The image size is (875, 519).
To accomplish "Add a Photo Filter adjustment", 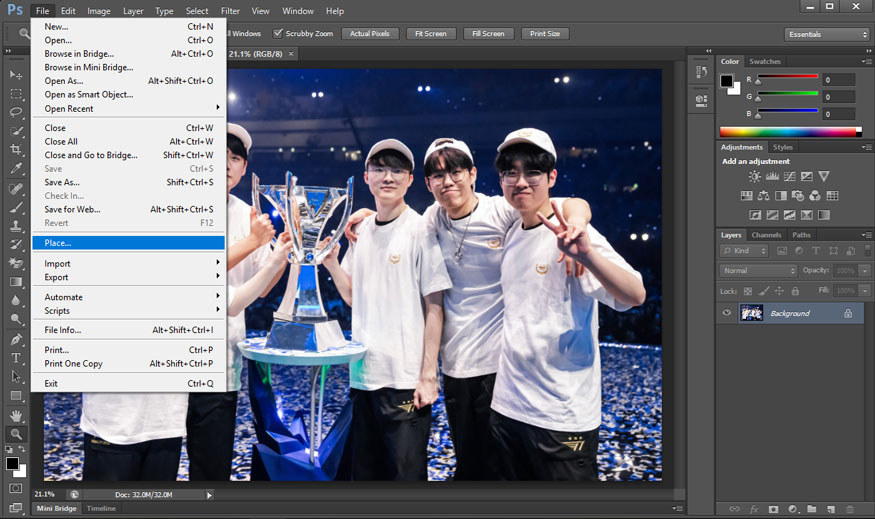I will point(797,196).
